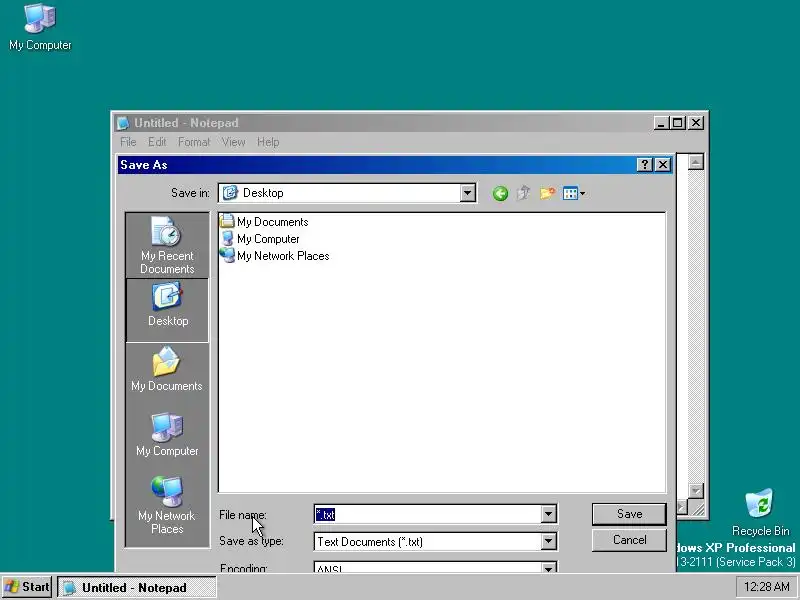Viewport: 800px width, 600px height.
Task: Select My Documents folder in file list
Action: click(264, 222)
